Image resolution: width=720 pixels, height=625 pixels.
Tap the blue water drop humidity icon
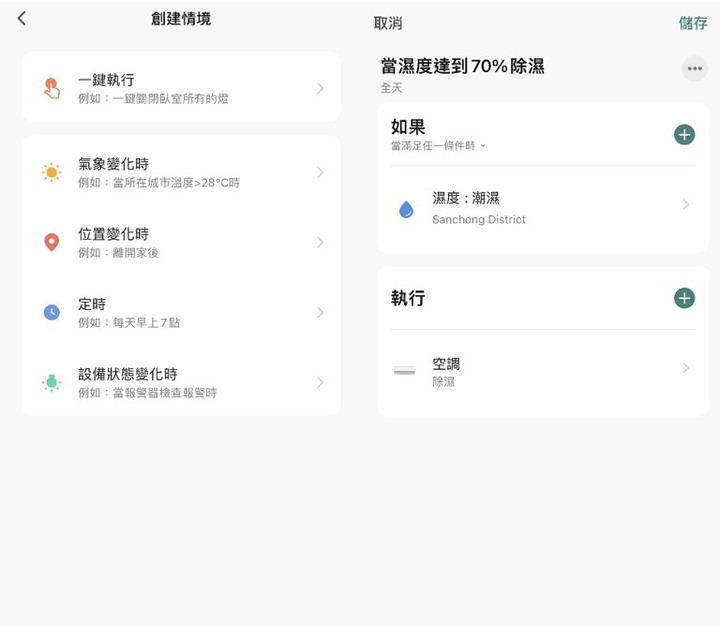(x=406, y=209)
